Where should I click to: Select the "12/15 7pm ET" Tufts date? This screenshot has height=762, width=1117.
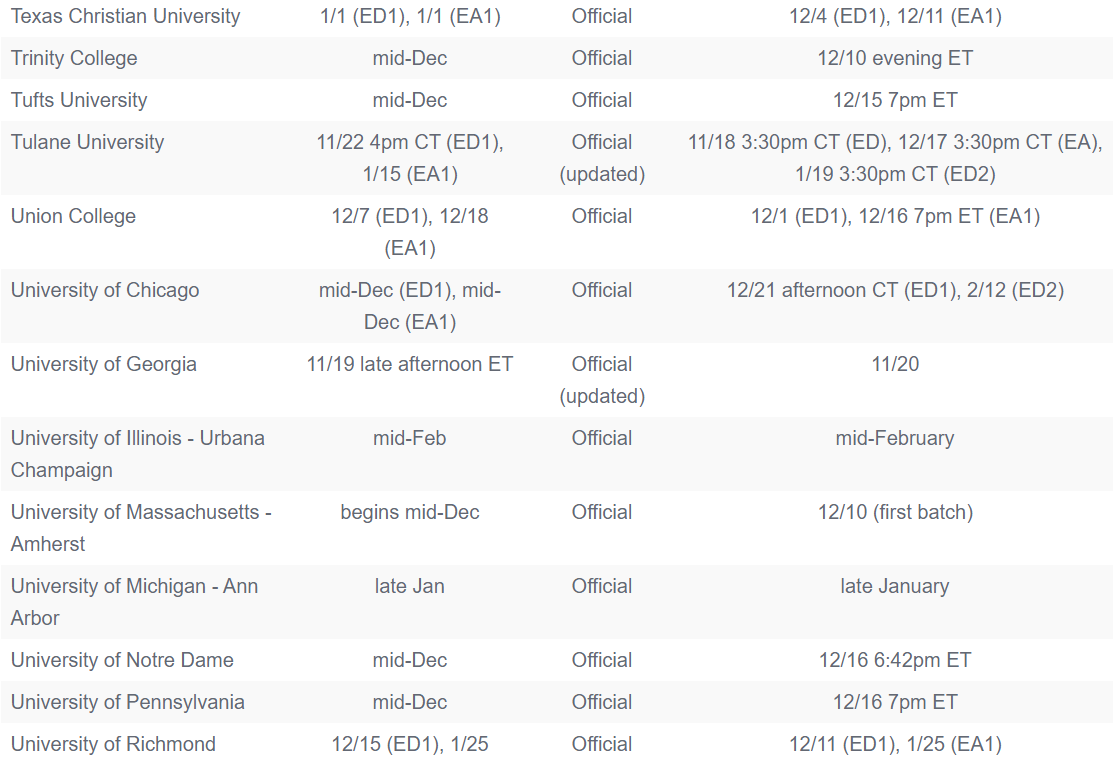coord(895,100)
